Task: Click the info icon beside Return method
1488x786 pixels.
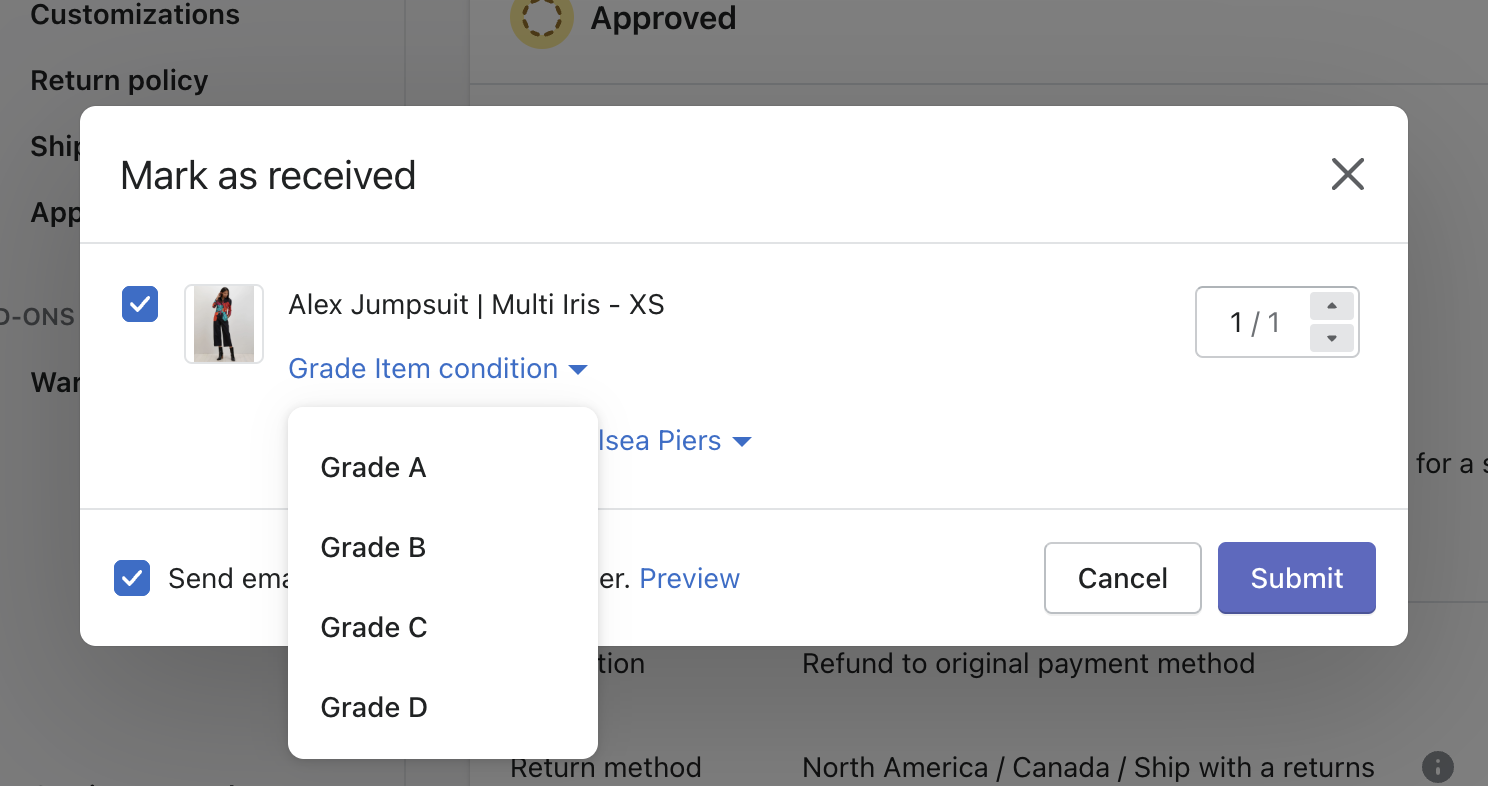Action: [x=1437, y=767]
